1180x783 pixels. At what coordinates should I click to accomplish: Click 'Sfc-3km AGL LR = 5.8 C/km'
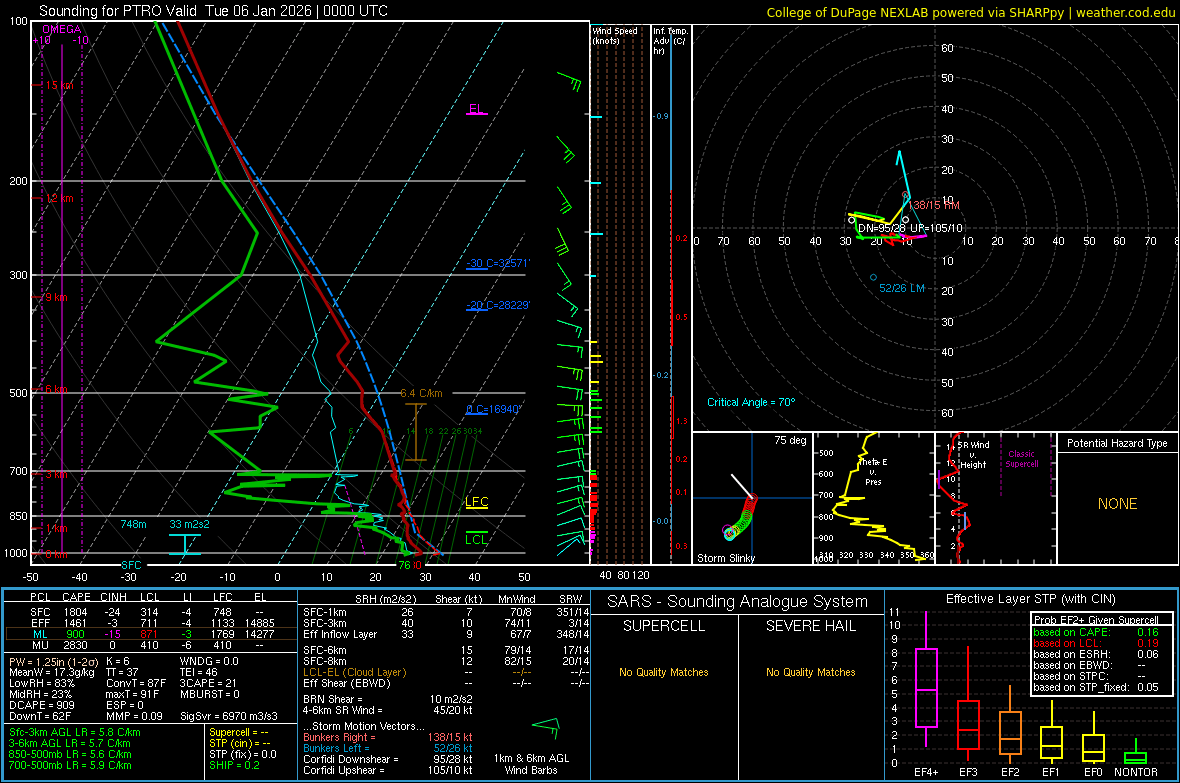click(x=75, y=733)
